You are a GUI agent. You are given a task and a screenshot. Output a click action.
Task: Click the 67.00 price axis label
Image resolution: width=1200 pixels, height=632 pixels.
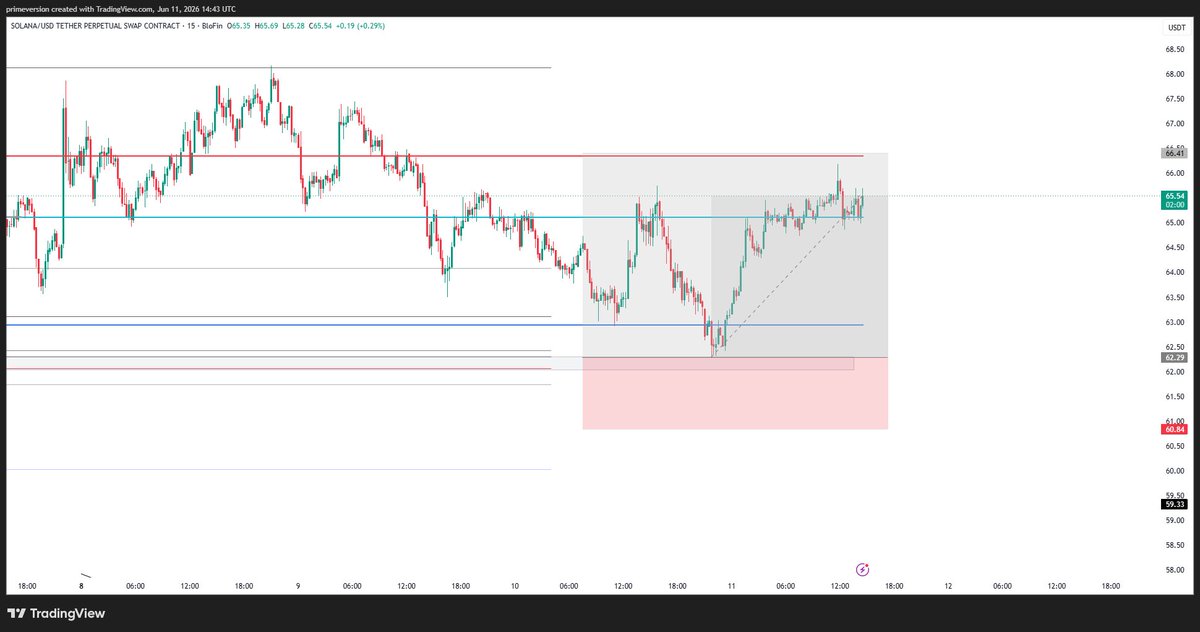(x=1175, y=124)
